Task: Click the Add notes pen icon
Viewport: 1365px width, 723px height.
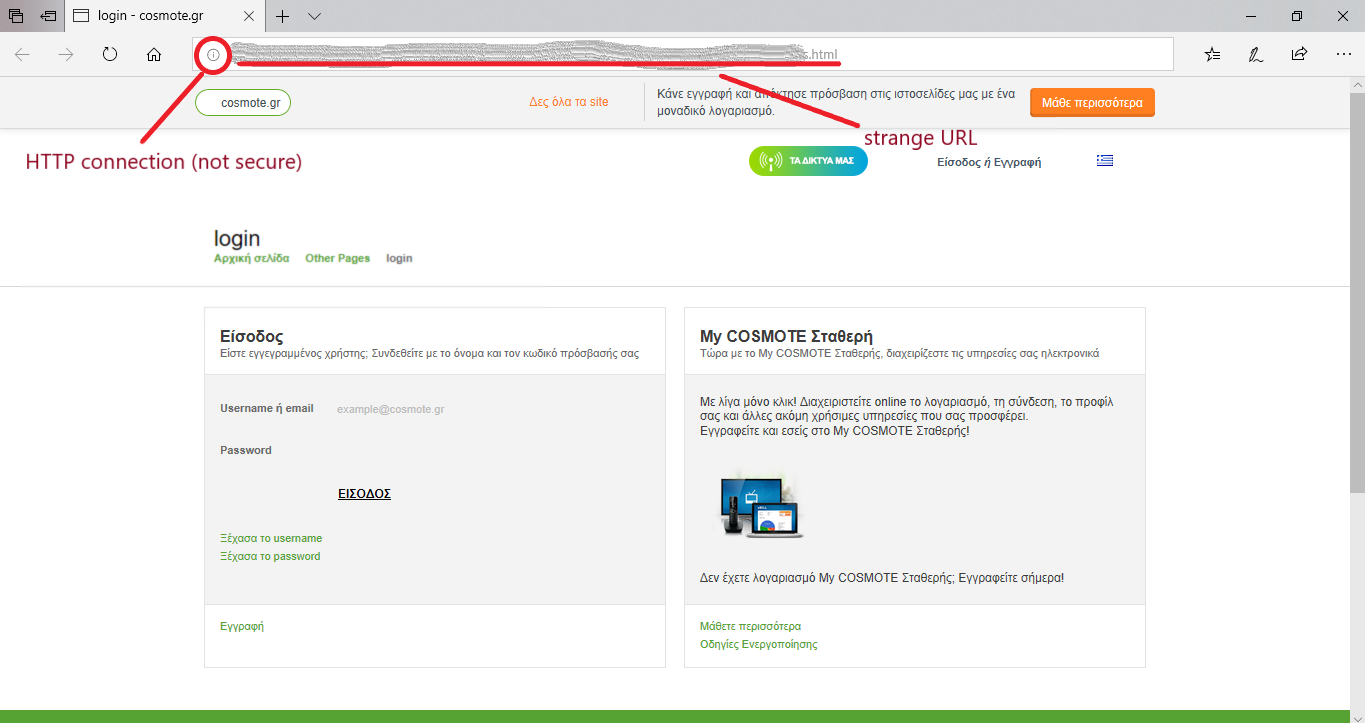Action: [x=1255, y=54]
